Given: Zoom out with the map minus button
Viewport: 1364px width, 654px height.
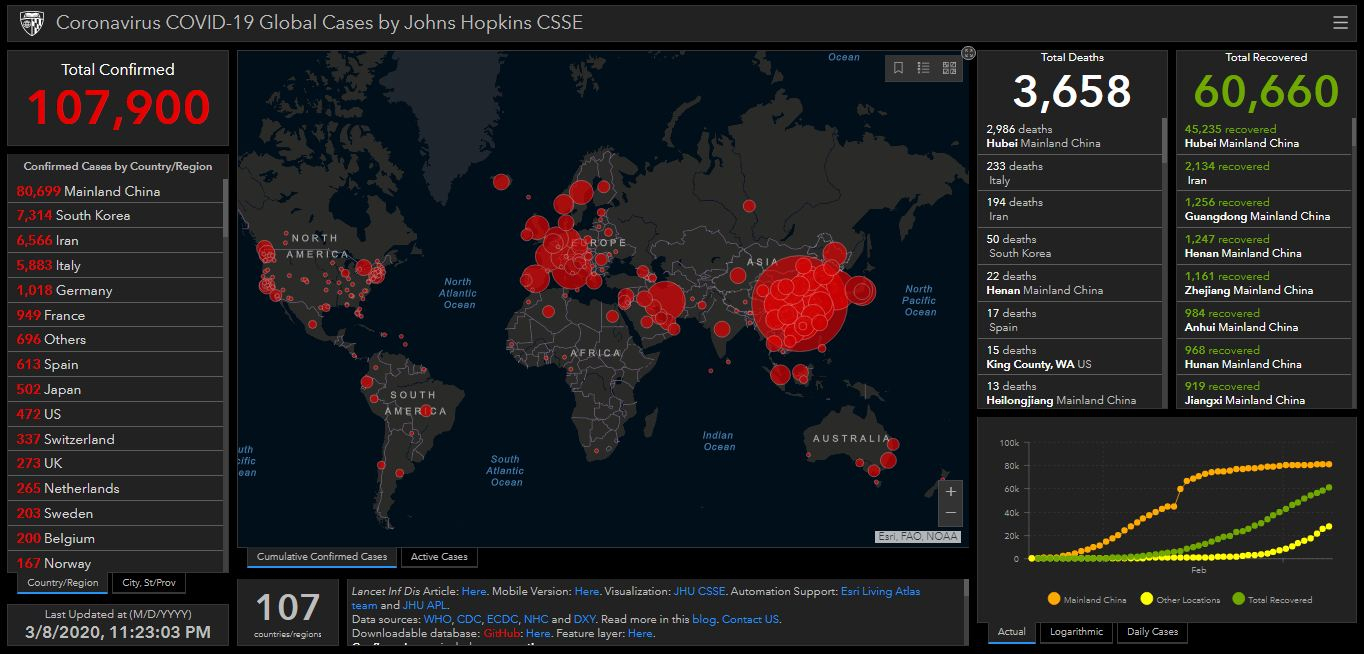Looking at the screenshot, I should tap(950, 513).
